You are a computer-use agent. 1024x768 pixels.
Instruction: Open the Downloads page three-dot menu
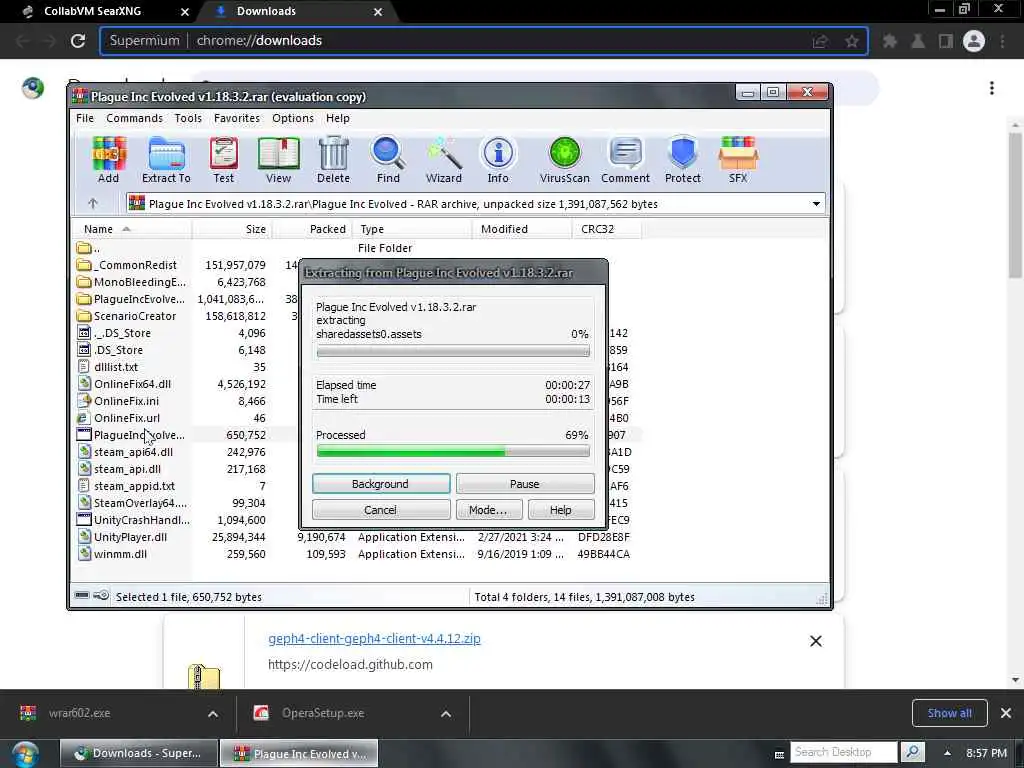[991, 88]
